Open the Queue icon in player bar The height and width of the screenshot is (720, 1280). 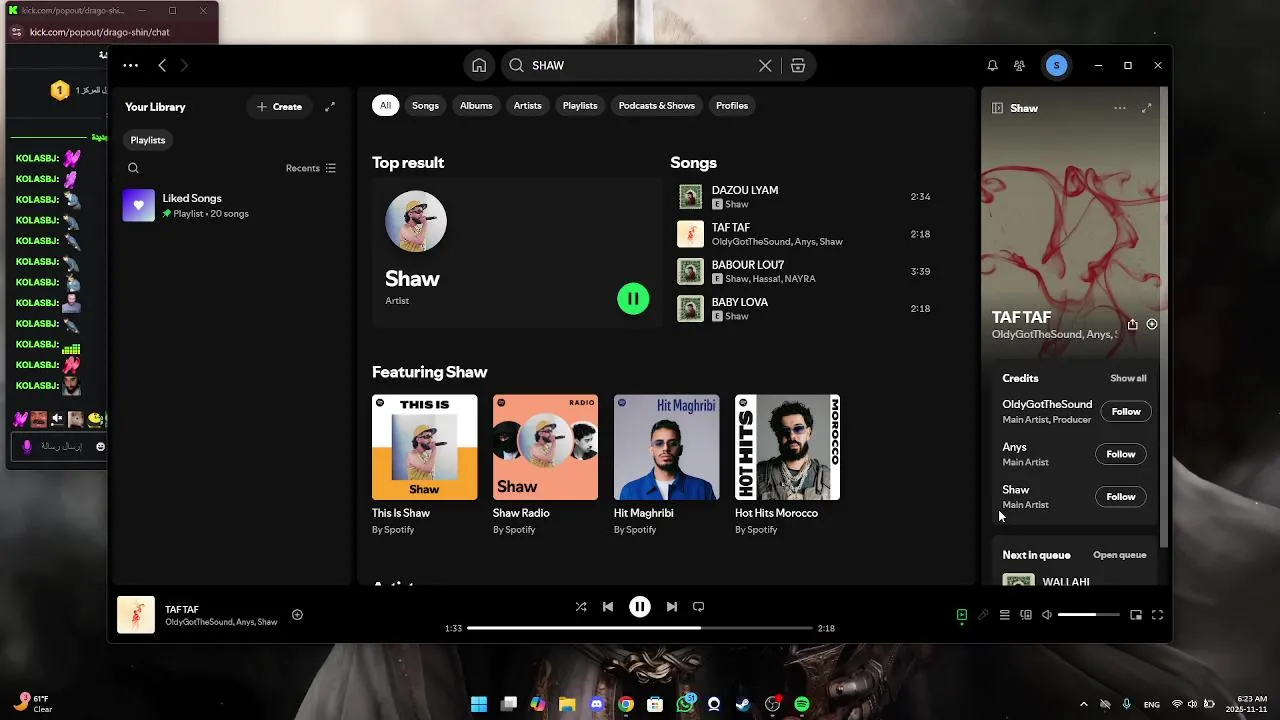click(1005, 615)
